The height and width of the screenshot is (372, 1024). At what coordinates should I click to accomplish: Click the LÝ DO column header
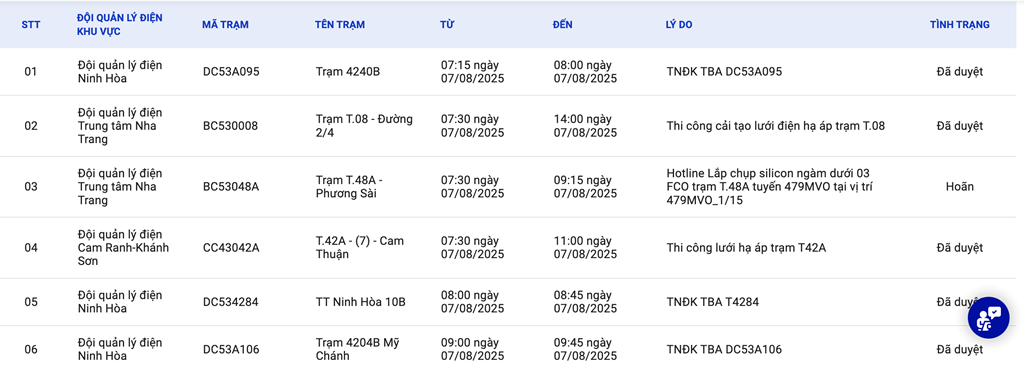(x=679, y=25)
